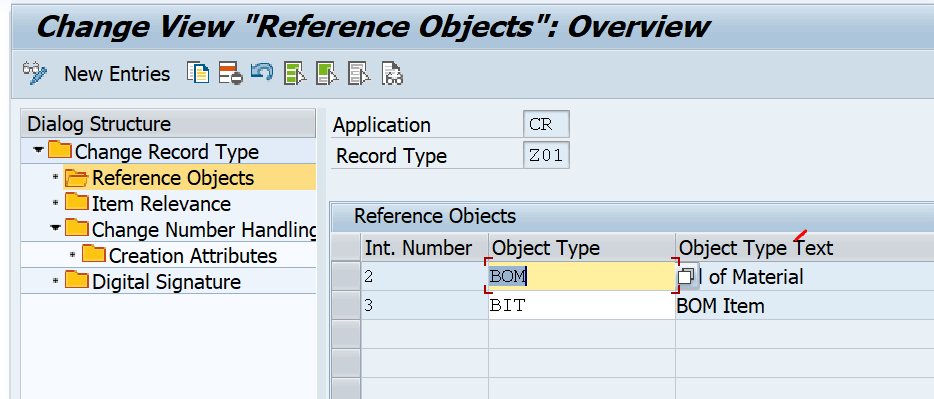Select the row with Int. Number 2
934x399 pixels.
pos(345,276)
